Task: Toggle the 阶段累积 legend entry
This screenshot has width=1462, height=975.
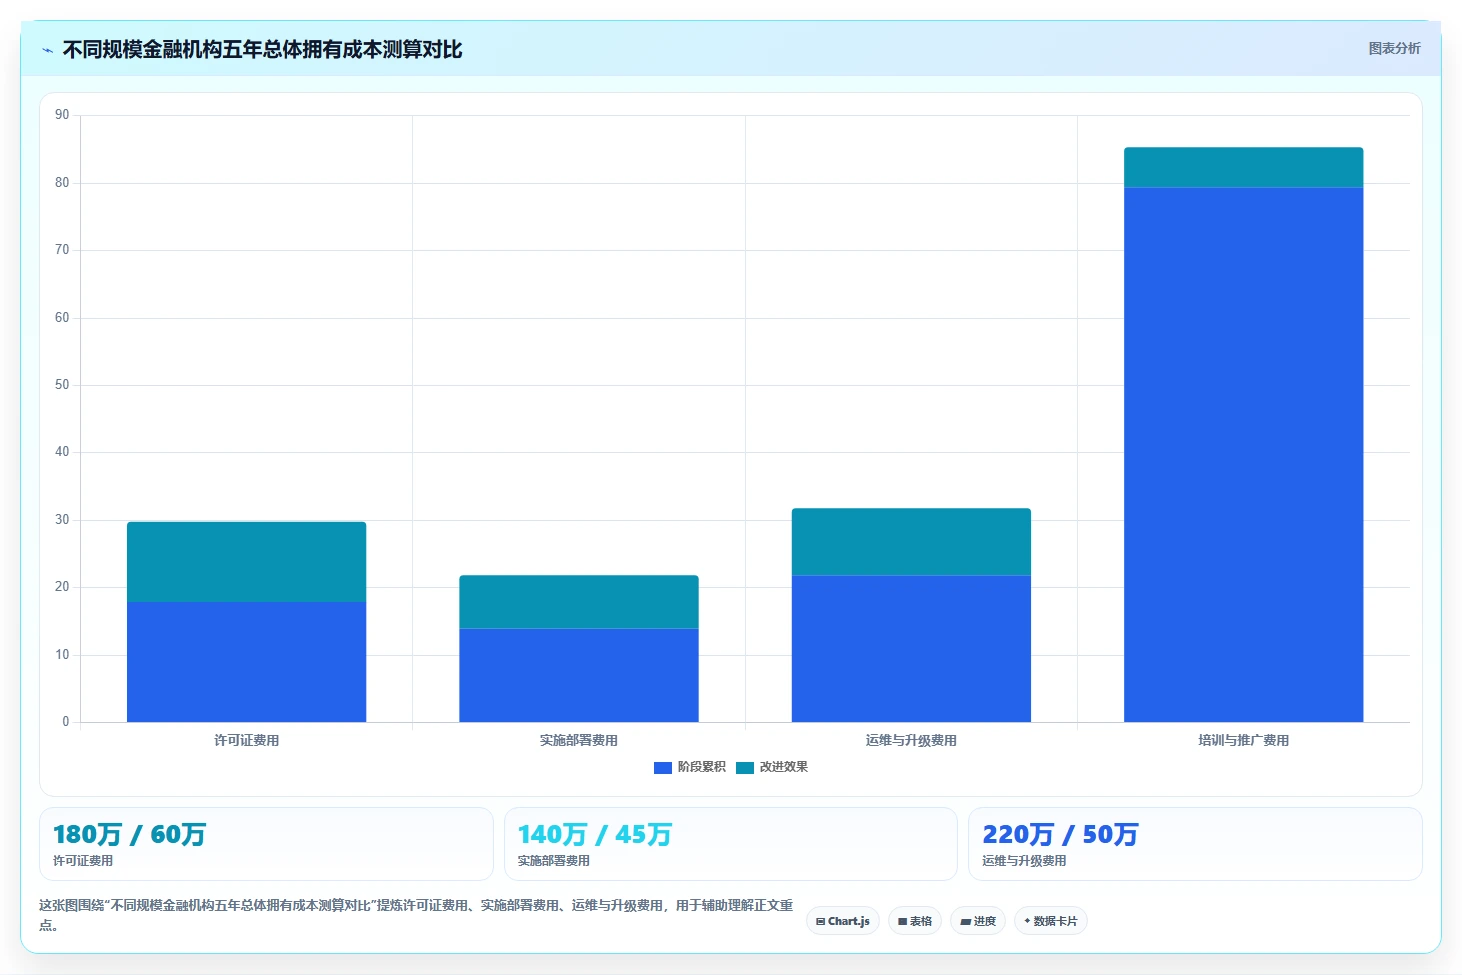Action: (690, 767)
